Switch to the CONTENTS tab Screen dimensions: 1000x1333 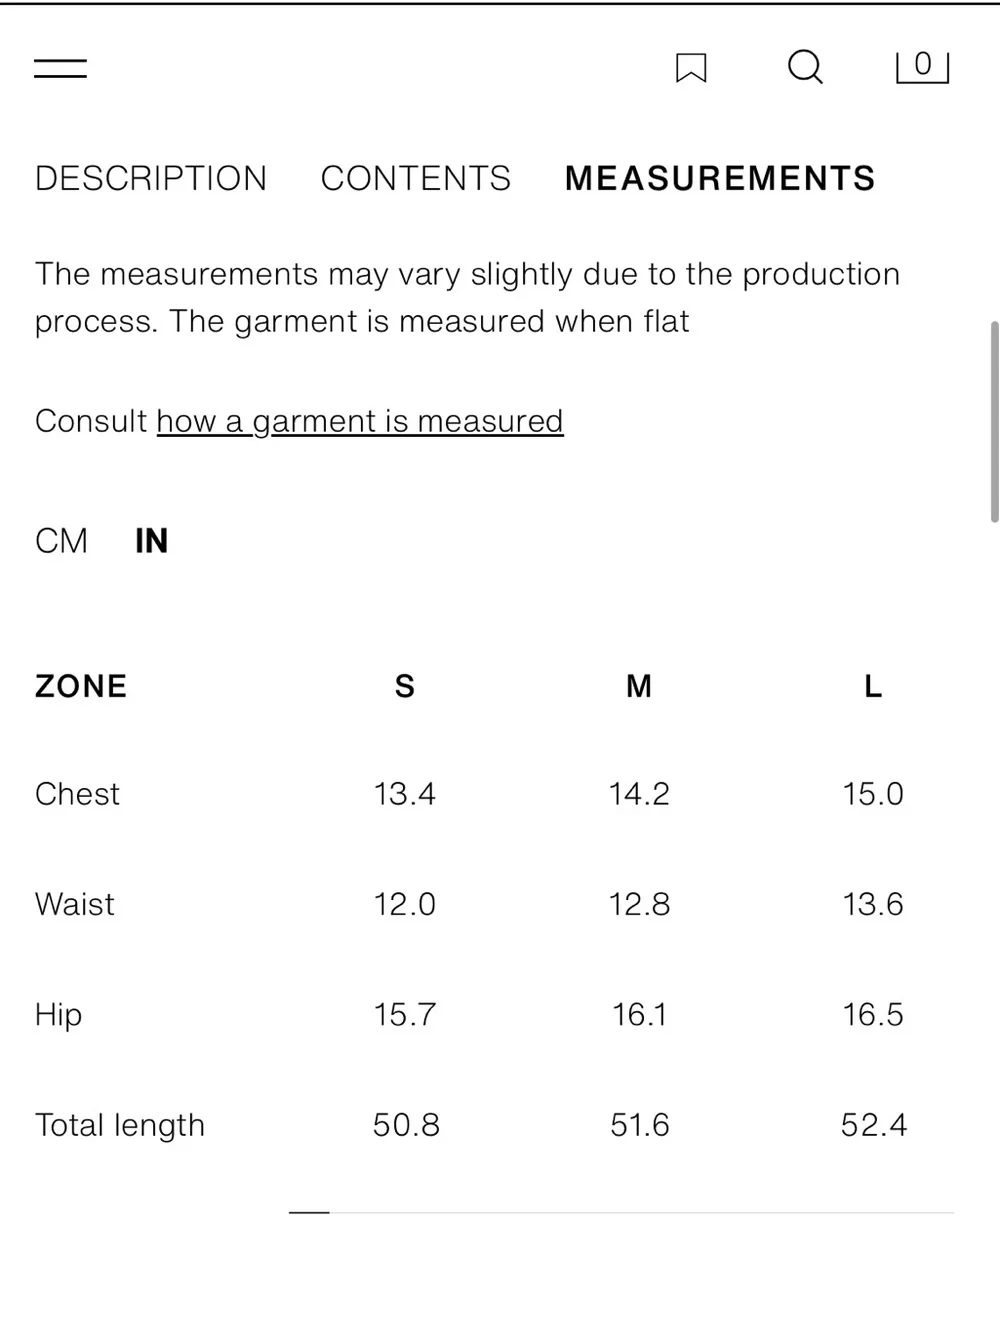click(416, 178)
